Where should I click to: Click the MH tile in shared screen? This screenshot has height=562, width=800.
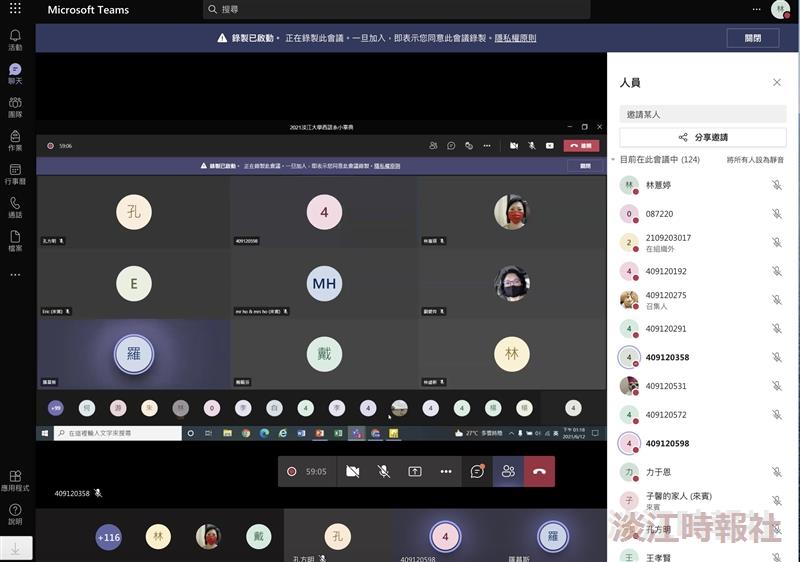pyautogui.click(x=324, y=283)
